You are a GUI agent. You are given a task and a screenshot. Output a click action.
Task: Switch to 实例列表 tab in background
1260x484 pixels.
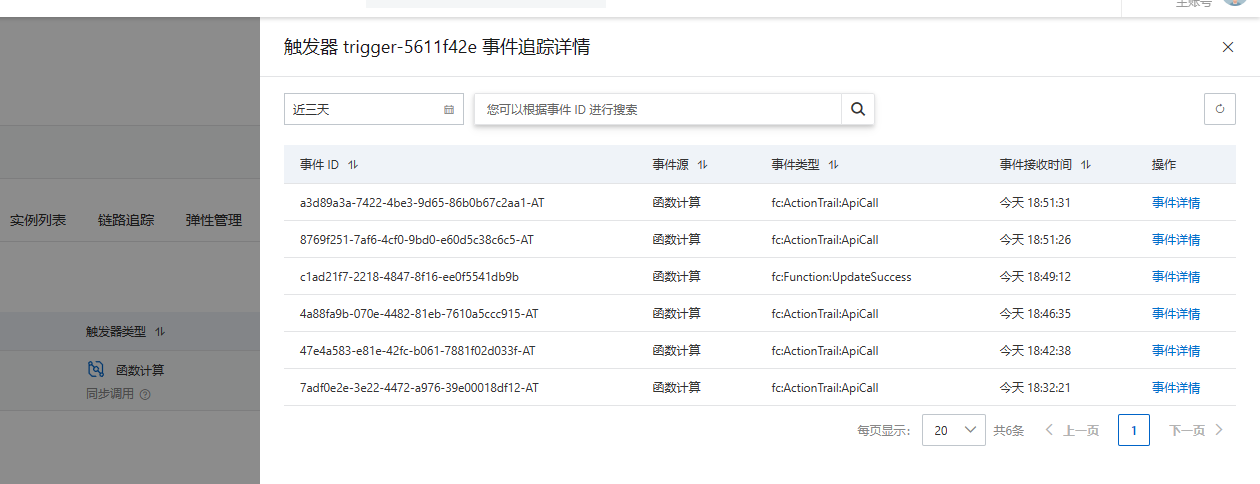pos(38,220)
